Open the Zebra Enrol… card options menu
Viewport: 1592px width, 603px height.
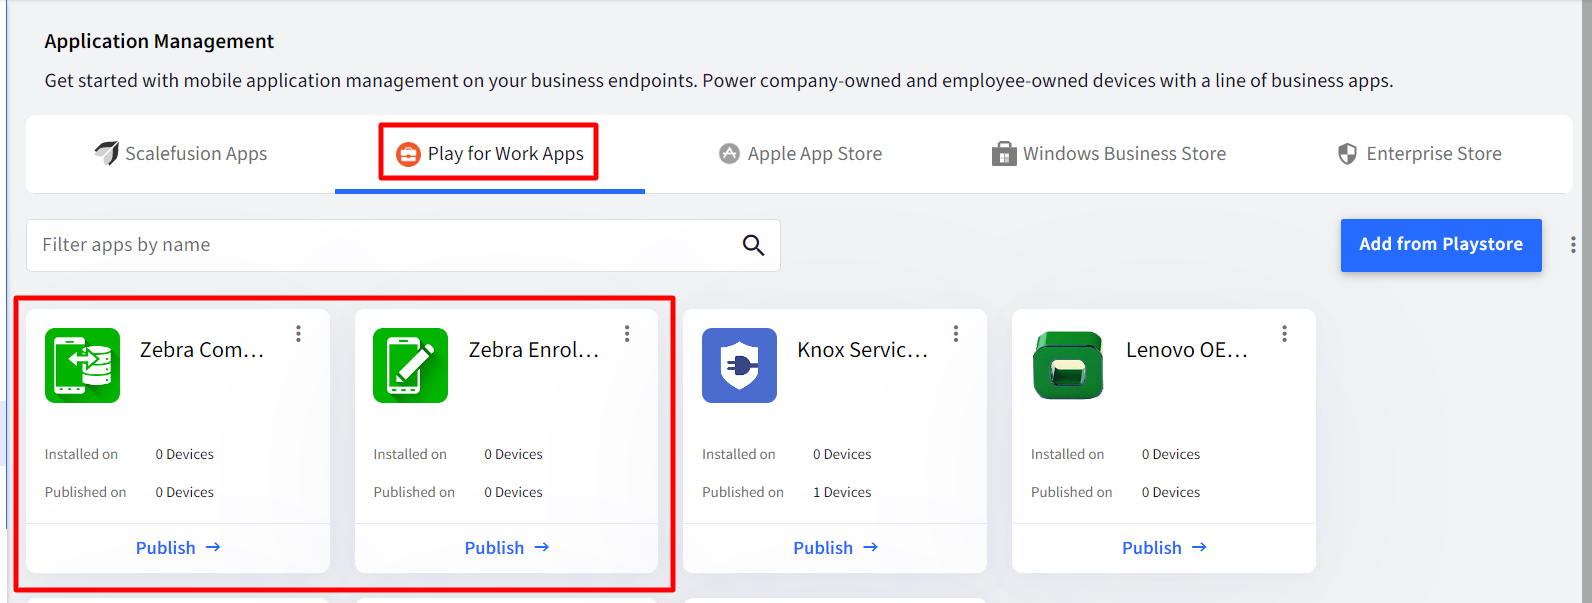coord(627,334)
